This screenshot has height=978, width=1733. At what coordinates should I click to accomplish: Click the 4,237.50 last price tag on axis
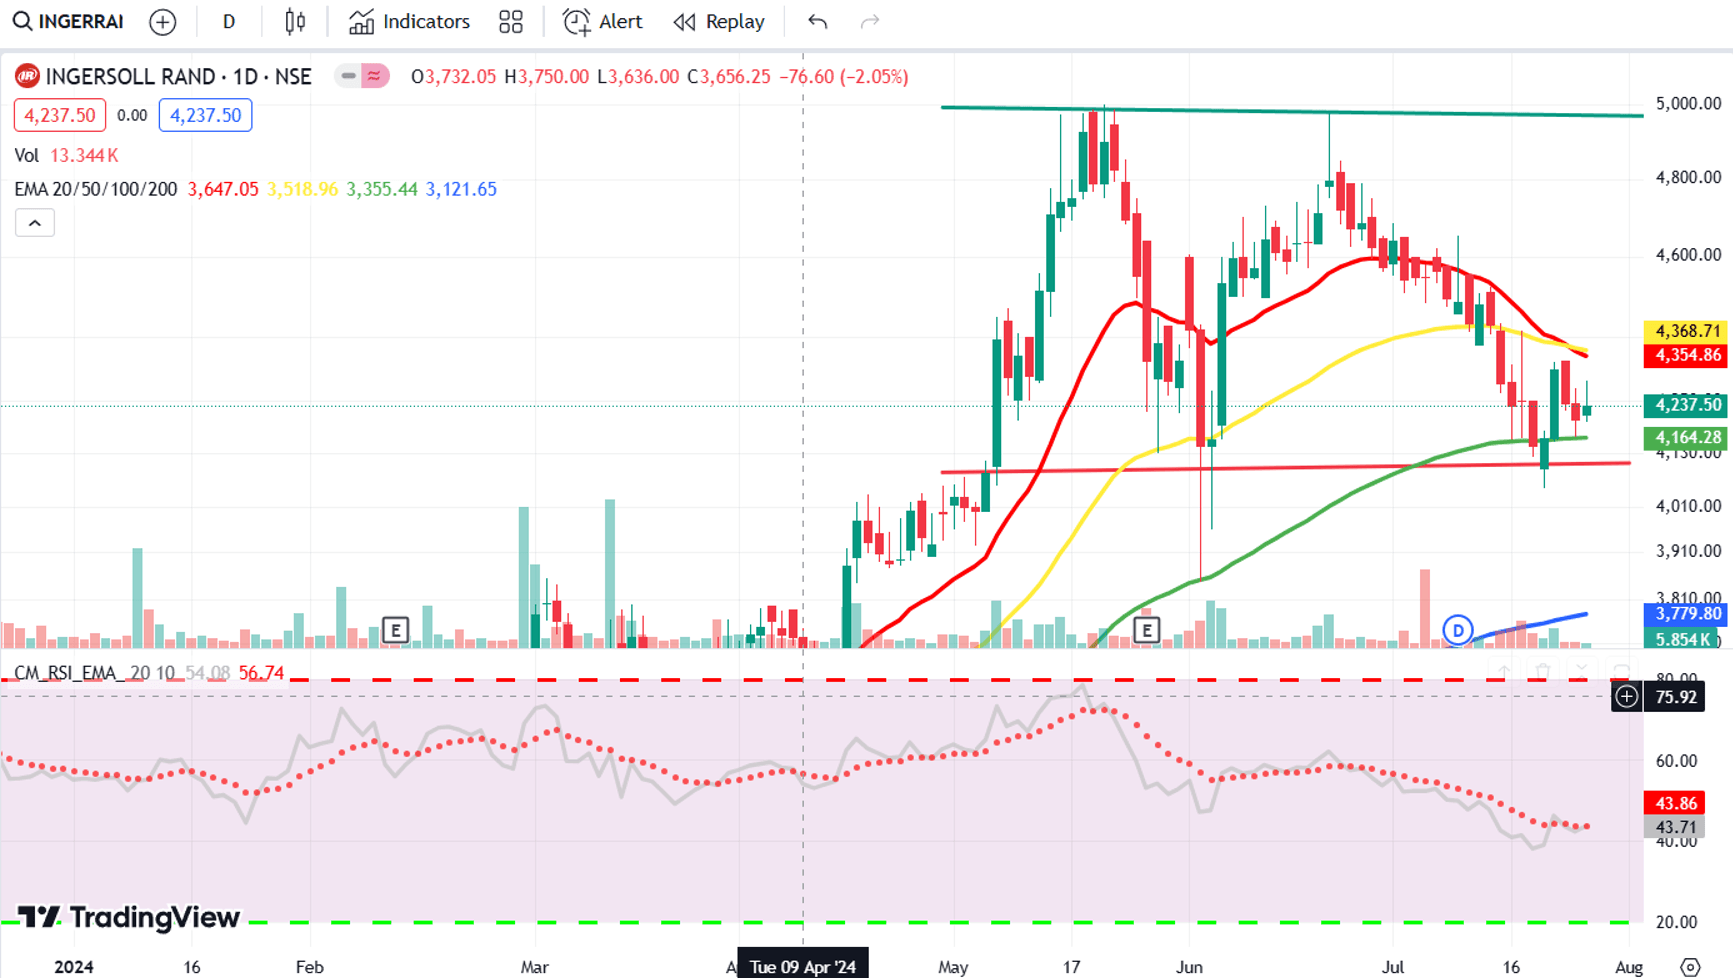point(1686,405)
